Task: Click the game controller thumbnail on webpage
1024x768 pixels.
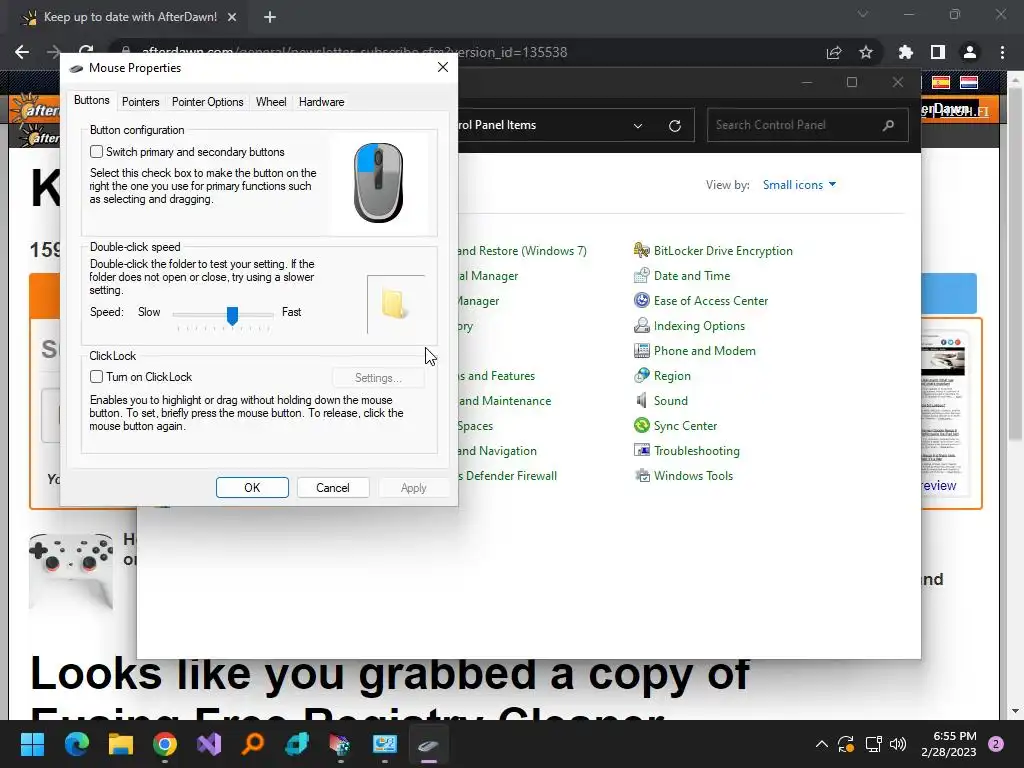Action: (x=71, y=569)
